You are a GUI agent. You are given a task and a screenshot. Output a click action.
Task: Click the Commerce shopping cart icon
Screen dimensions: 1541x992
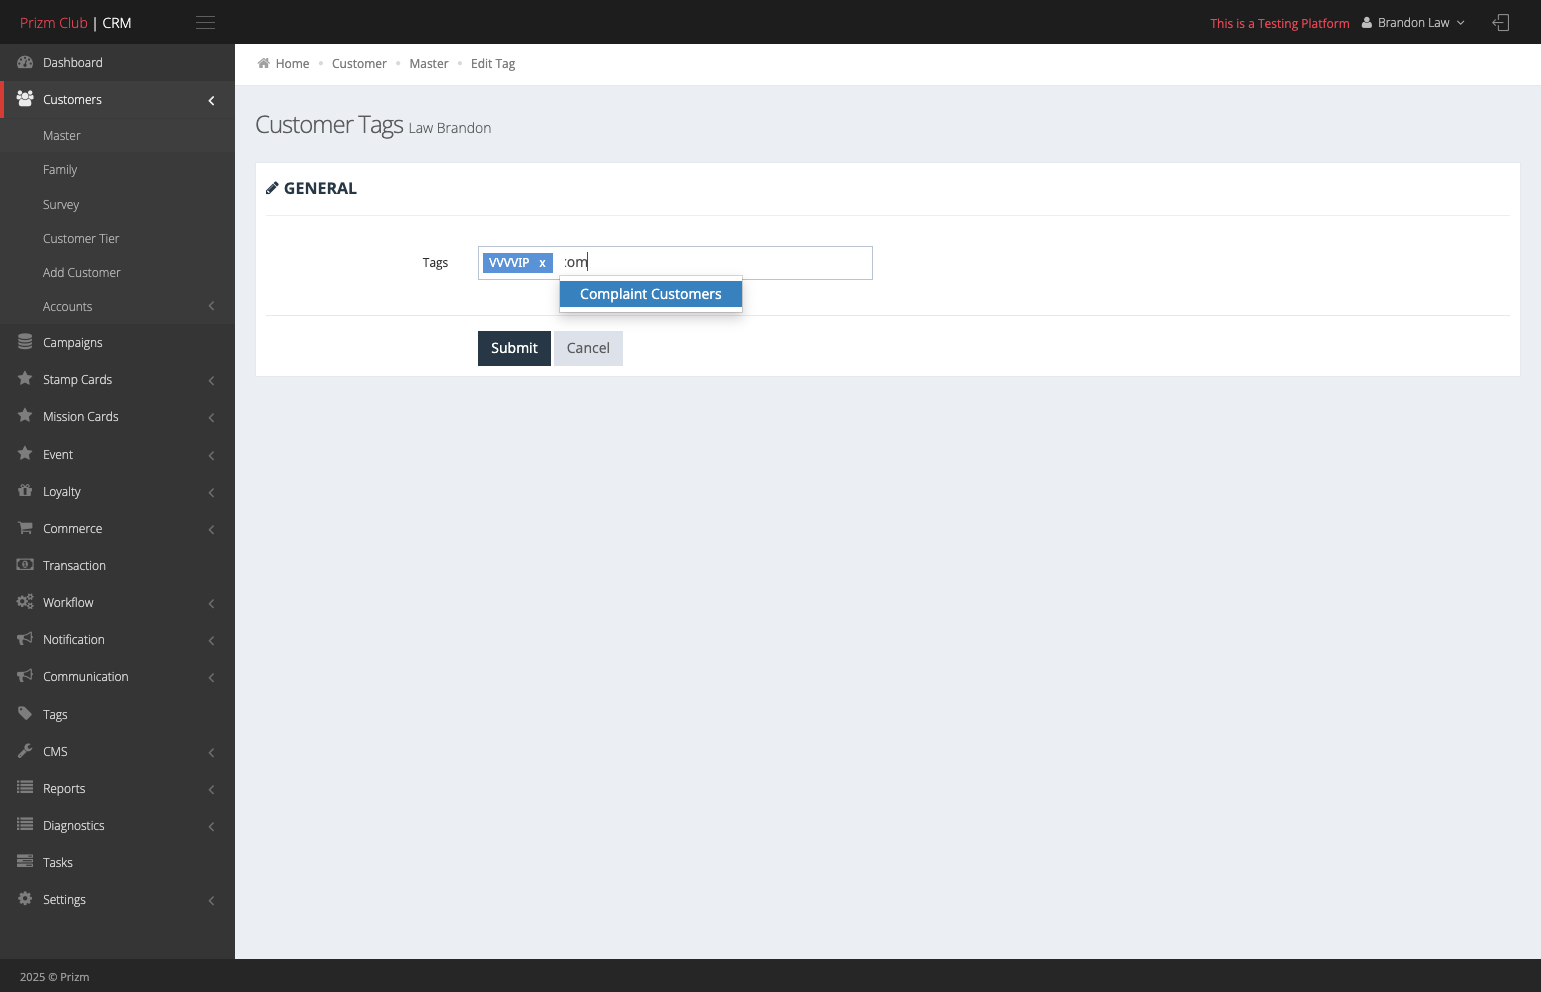25,528
